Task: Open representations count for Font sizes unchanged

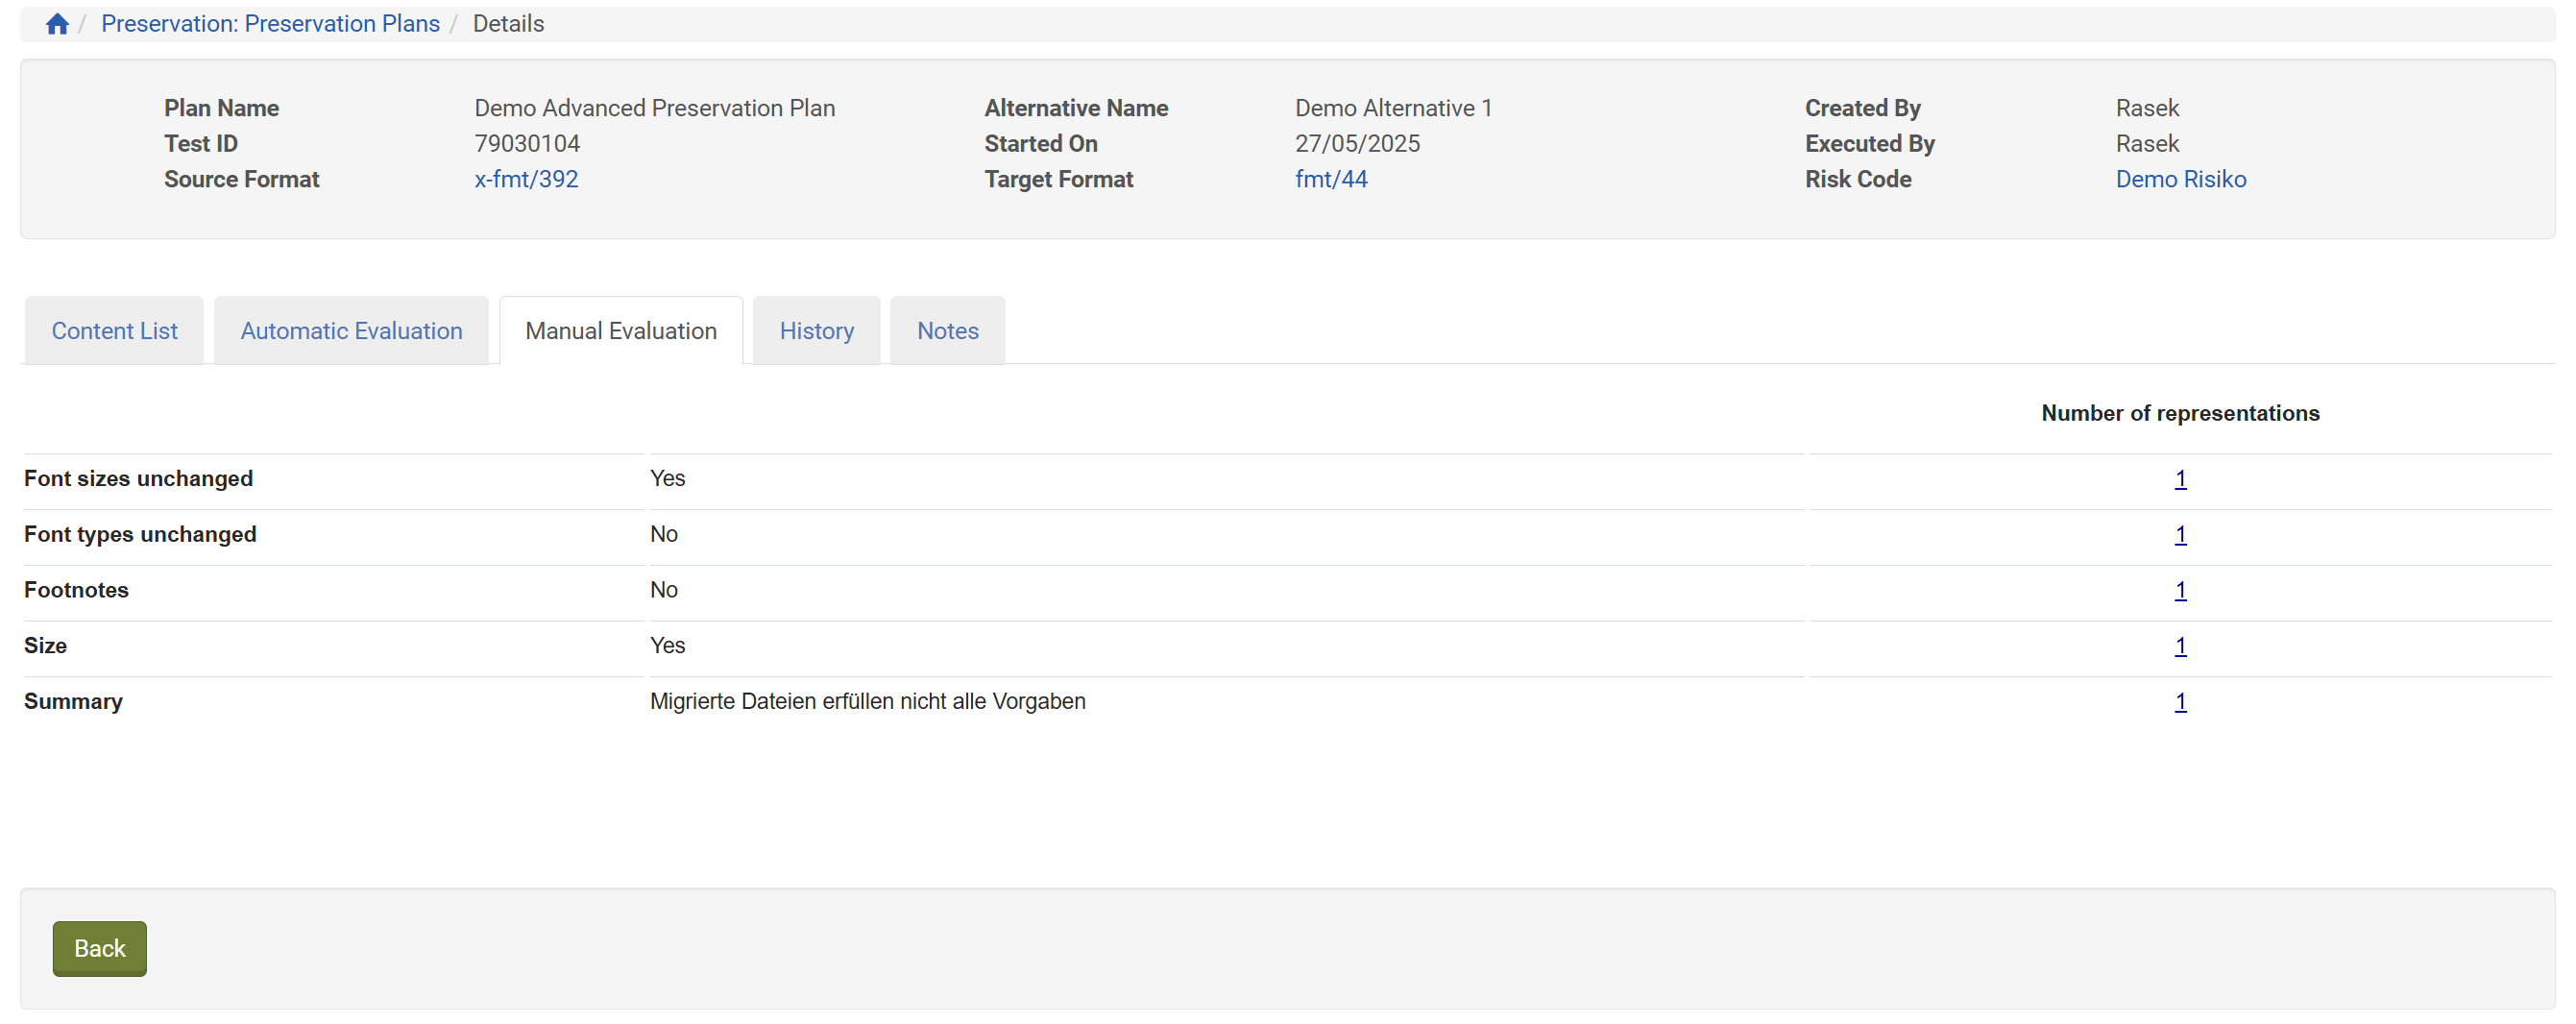Action: tap(2180, 479)
